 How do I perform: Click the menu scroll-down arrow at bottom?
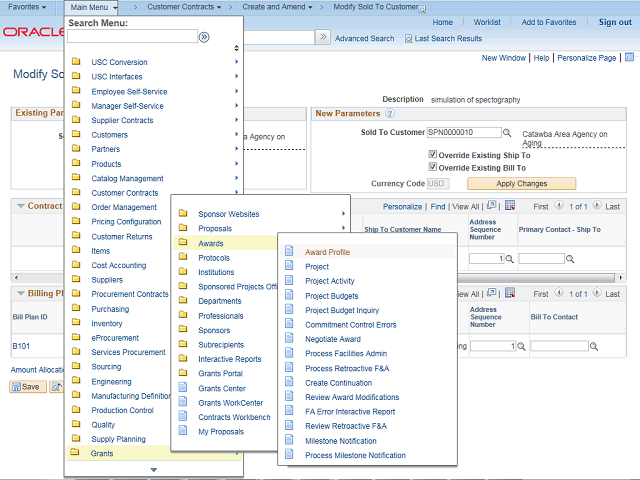[x=153, y=470]
